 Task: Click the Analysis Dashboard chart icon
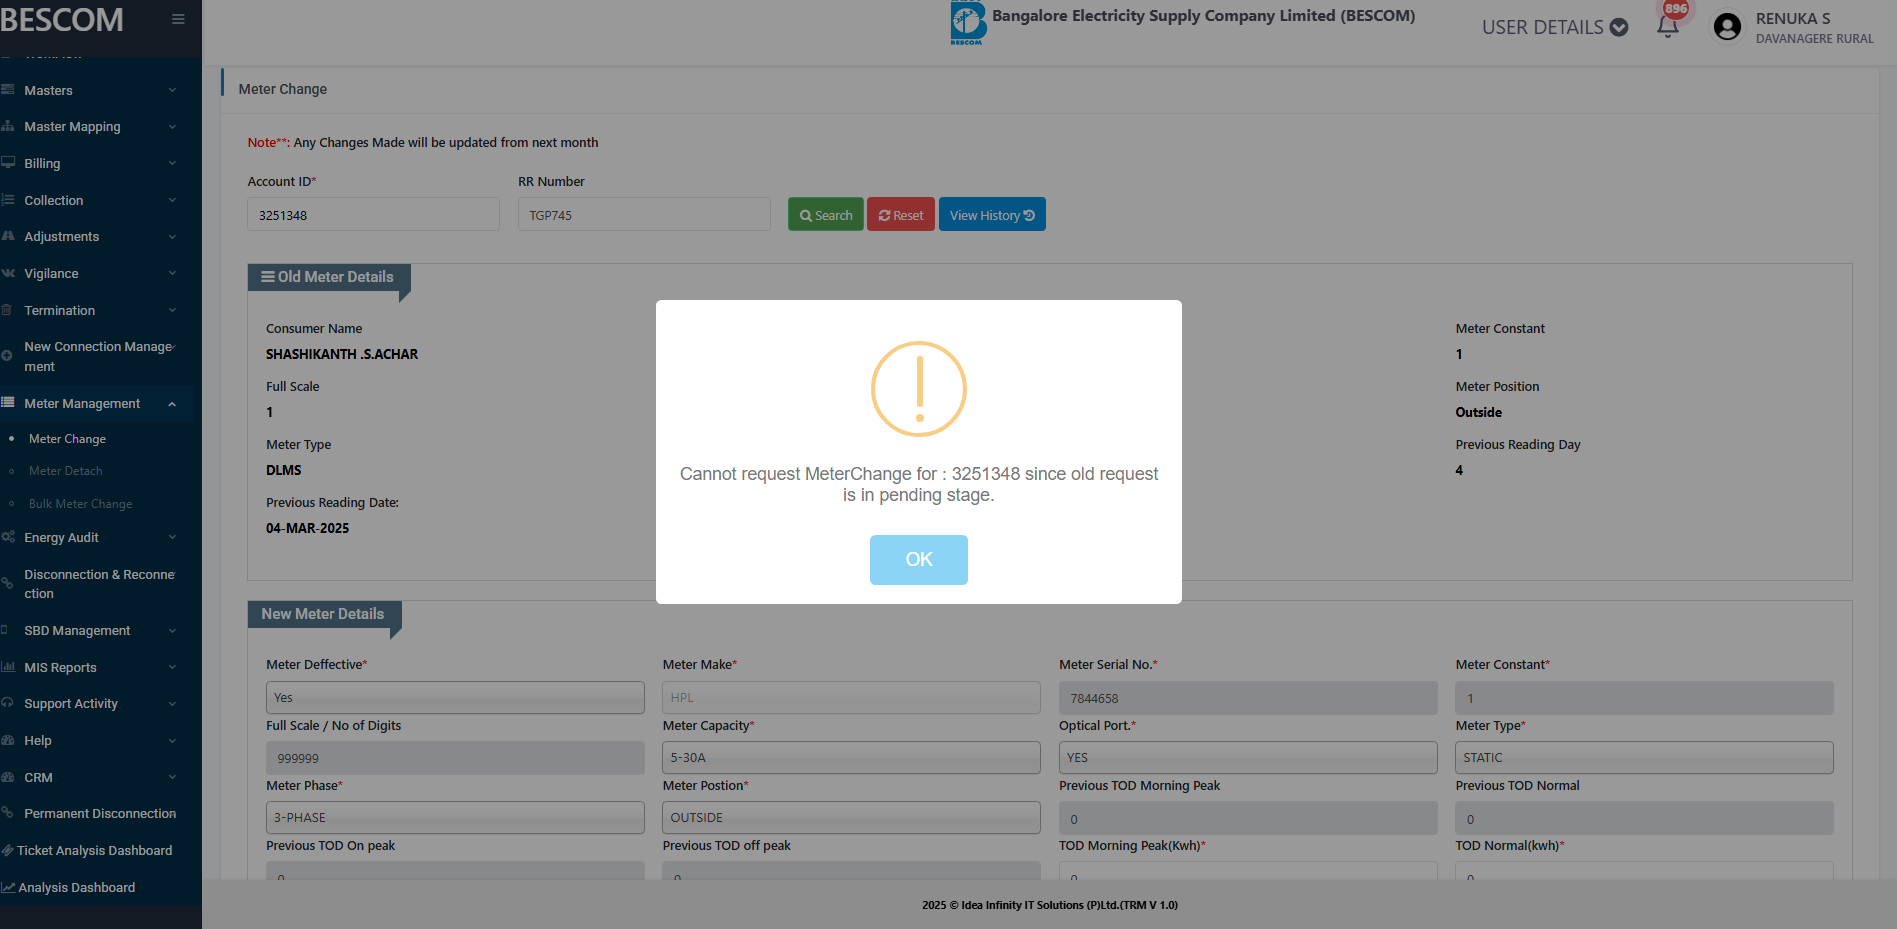(x=8, y=888)
